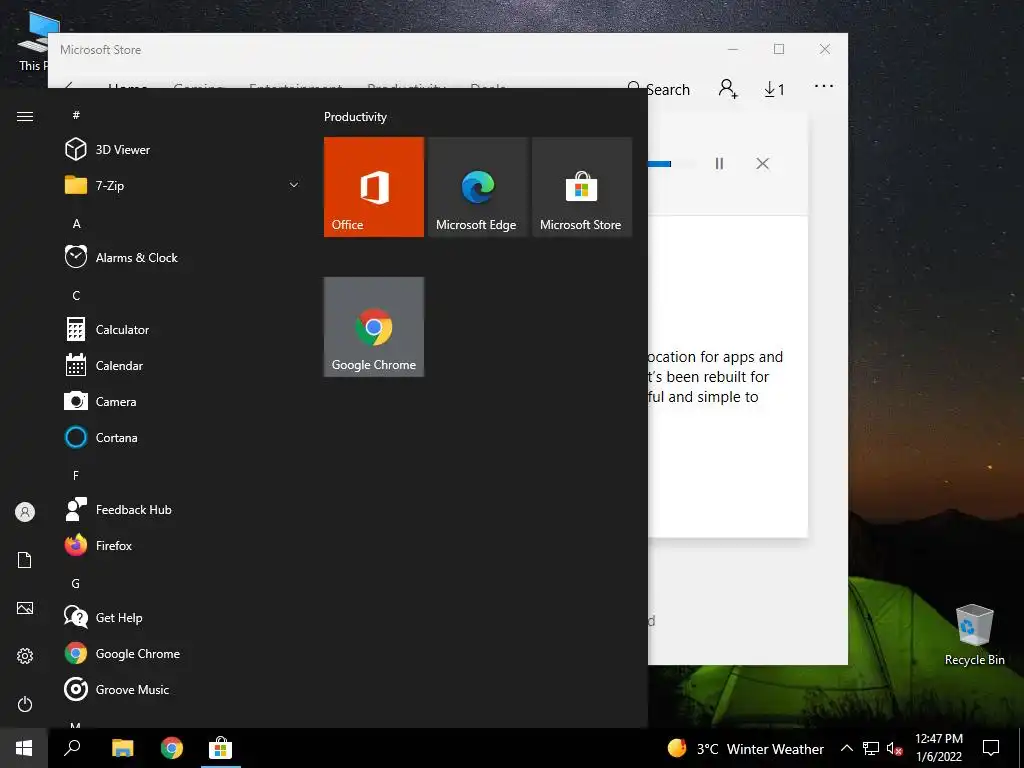Open 3D Viewer from the app list
This screenshot has width=1024, height=768.
click(x=180, y=150)
